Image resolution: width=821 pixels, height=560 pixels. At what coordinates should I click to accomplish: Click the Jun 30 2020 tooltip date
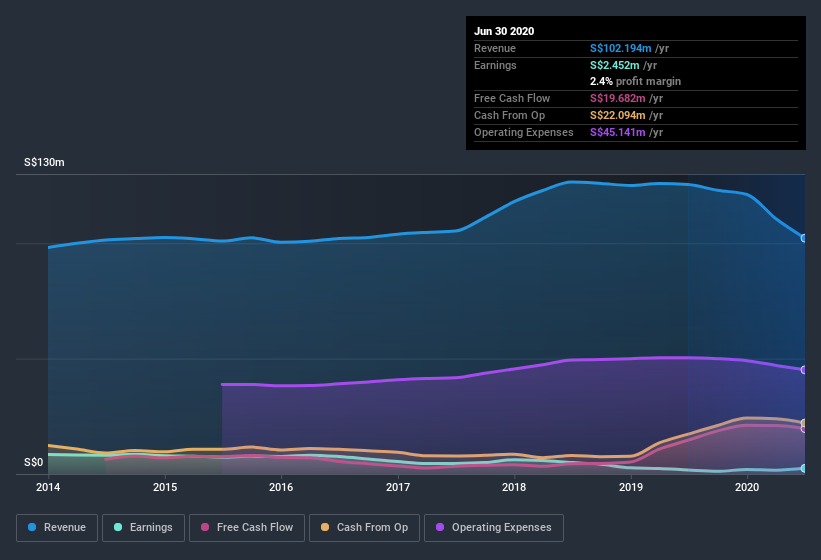(x=504, y=31)
